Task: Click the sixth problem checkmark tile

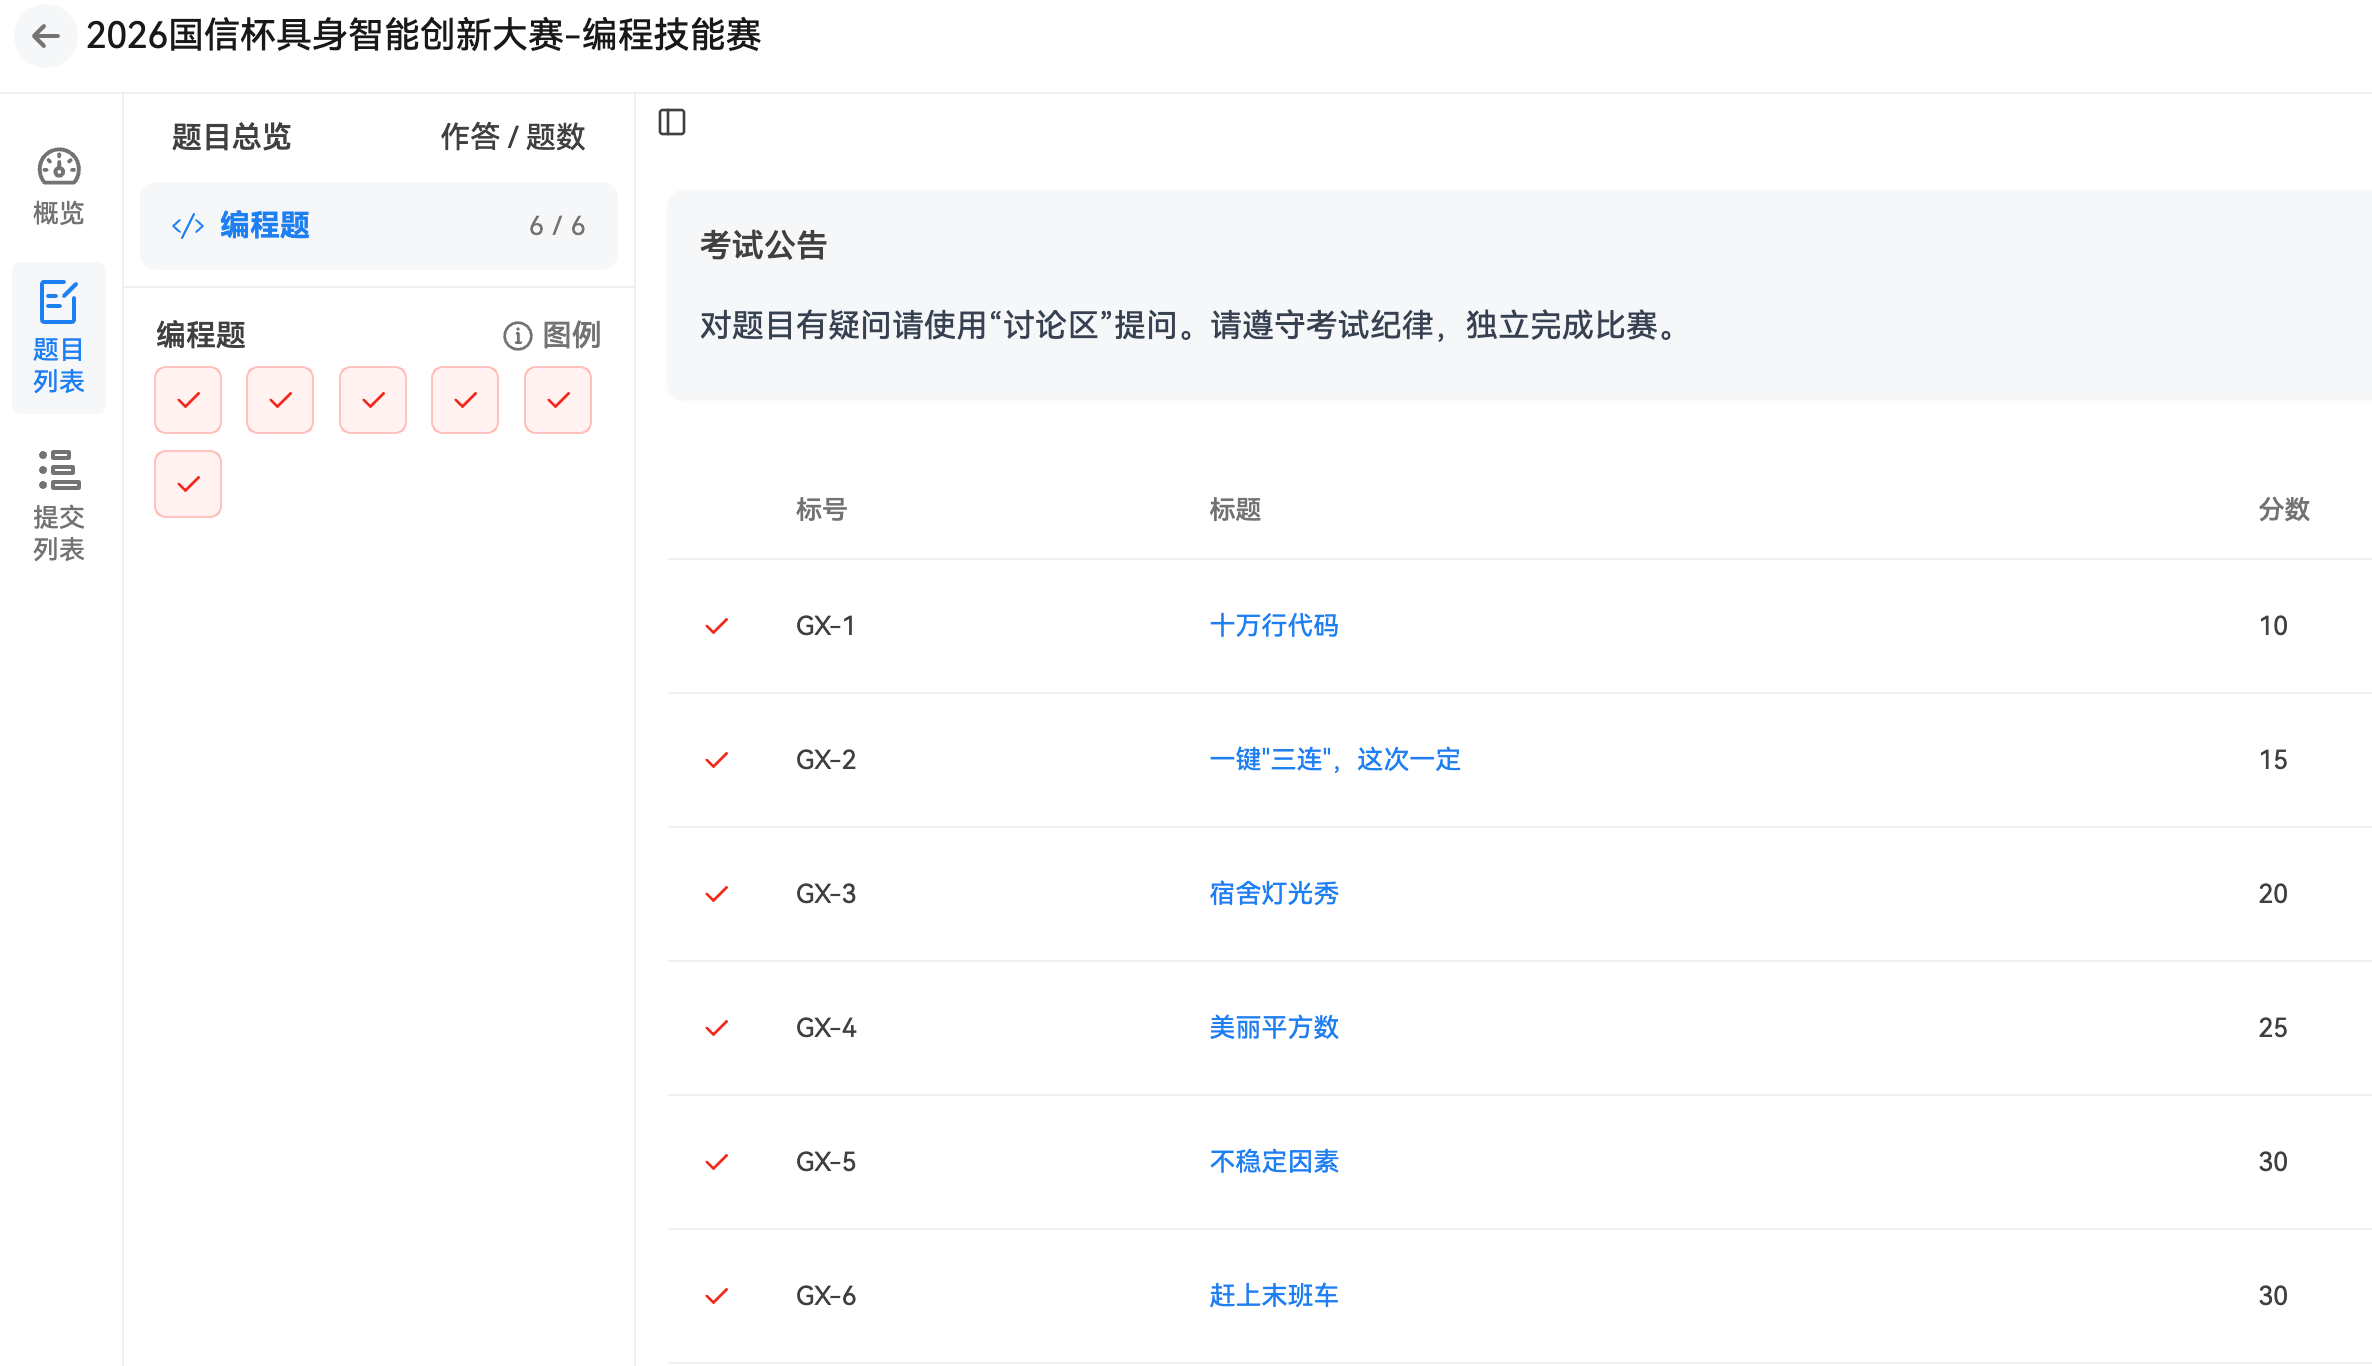Action: [x=188, y=484]
